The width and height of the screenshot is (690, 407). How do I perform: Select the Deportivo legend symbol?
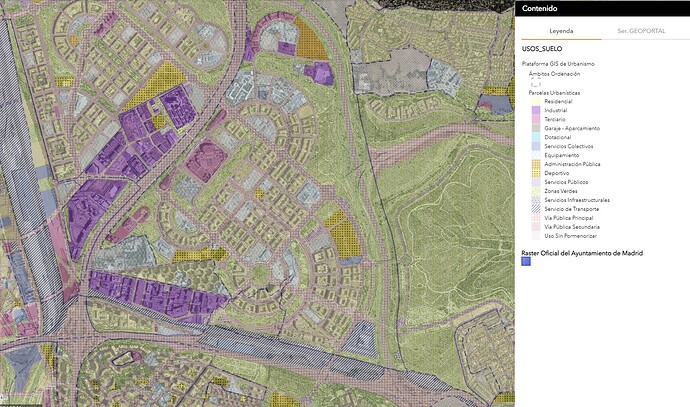point(535,173)
